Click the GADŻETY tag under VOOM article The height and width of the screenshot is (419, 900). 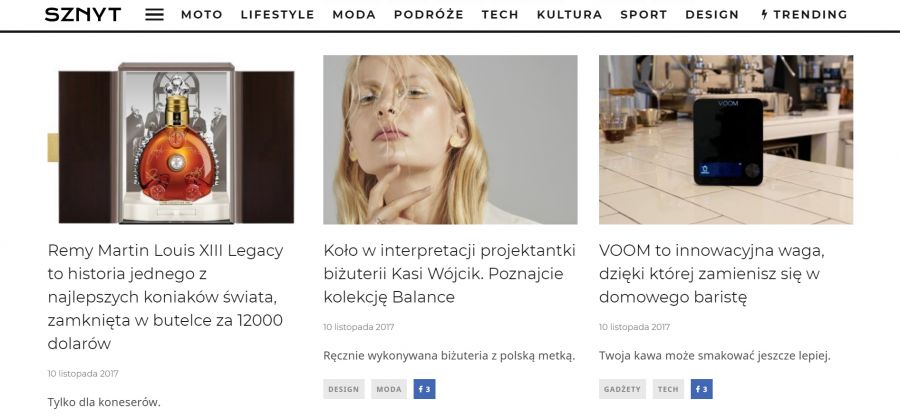tap(622, 389)
